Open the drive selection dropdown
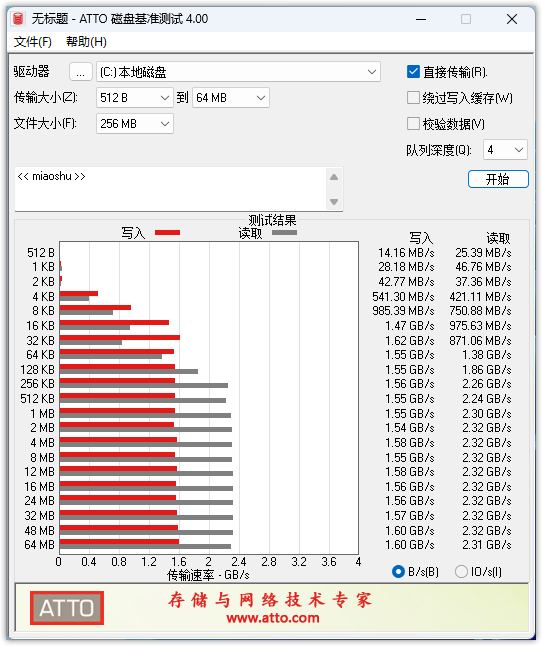 (x=238, y=72)
